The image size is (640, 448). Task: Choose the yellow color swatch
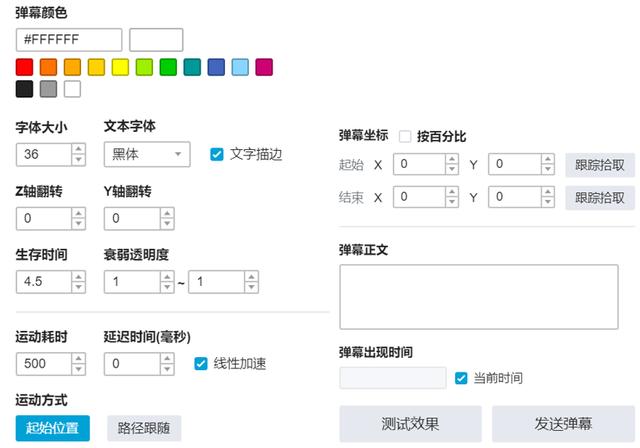tap(120, 67)
